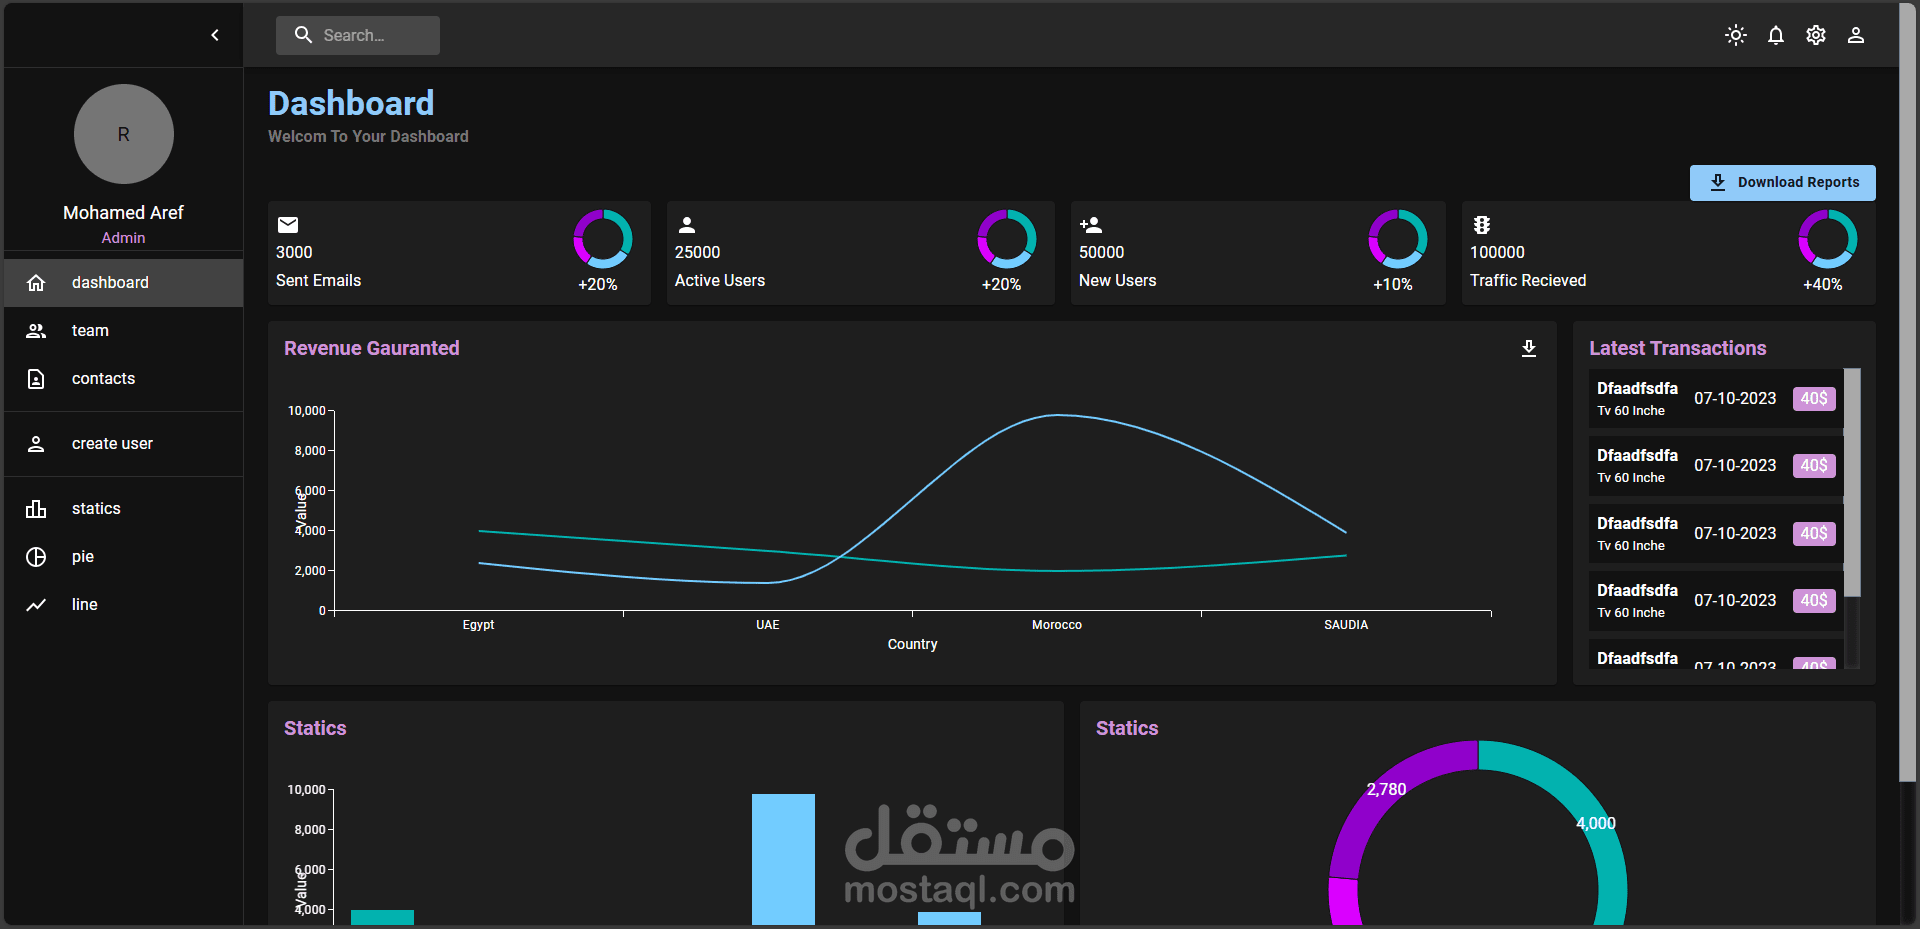Image resolution: width=1920 pixels, height=929 pixels.
Task: Collapse the sidebar with the chevron arrow
Action: point(215,35)
